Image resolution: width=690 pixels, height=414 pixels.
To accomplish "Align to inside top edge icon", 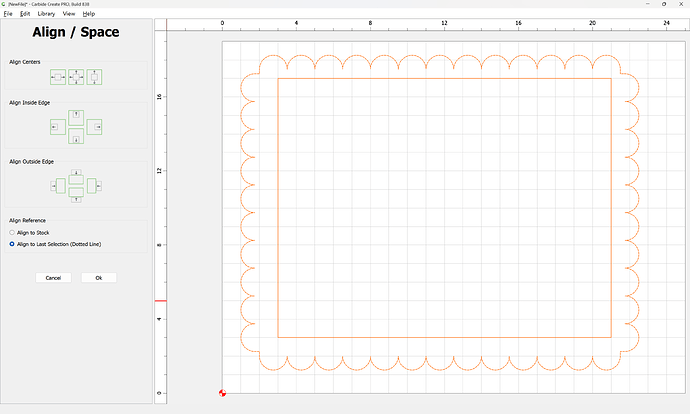I will coord(76,116).
